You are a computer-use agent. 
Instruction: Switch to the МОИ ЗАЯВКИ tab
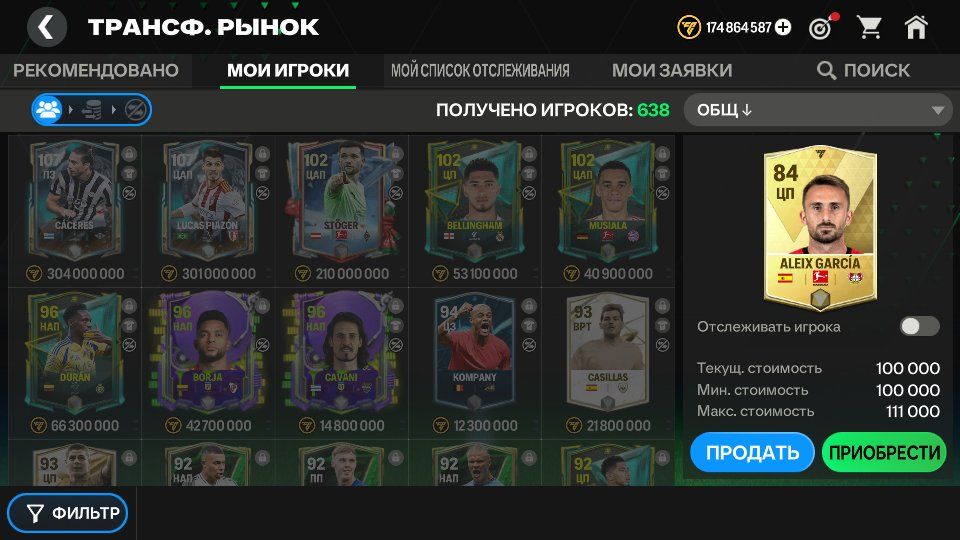click(x=672, y=70)
